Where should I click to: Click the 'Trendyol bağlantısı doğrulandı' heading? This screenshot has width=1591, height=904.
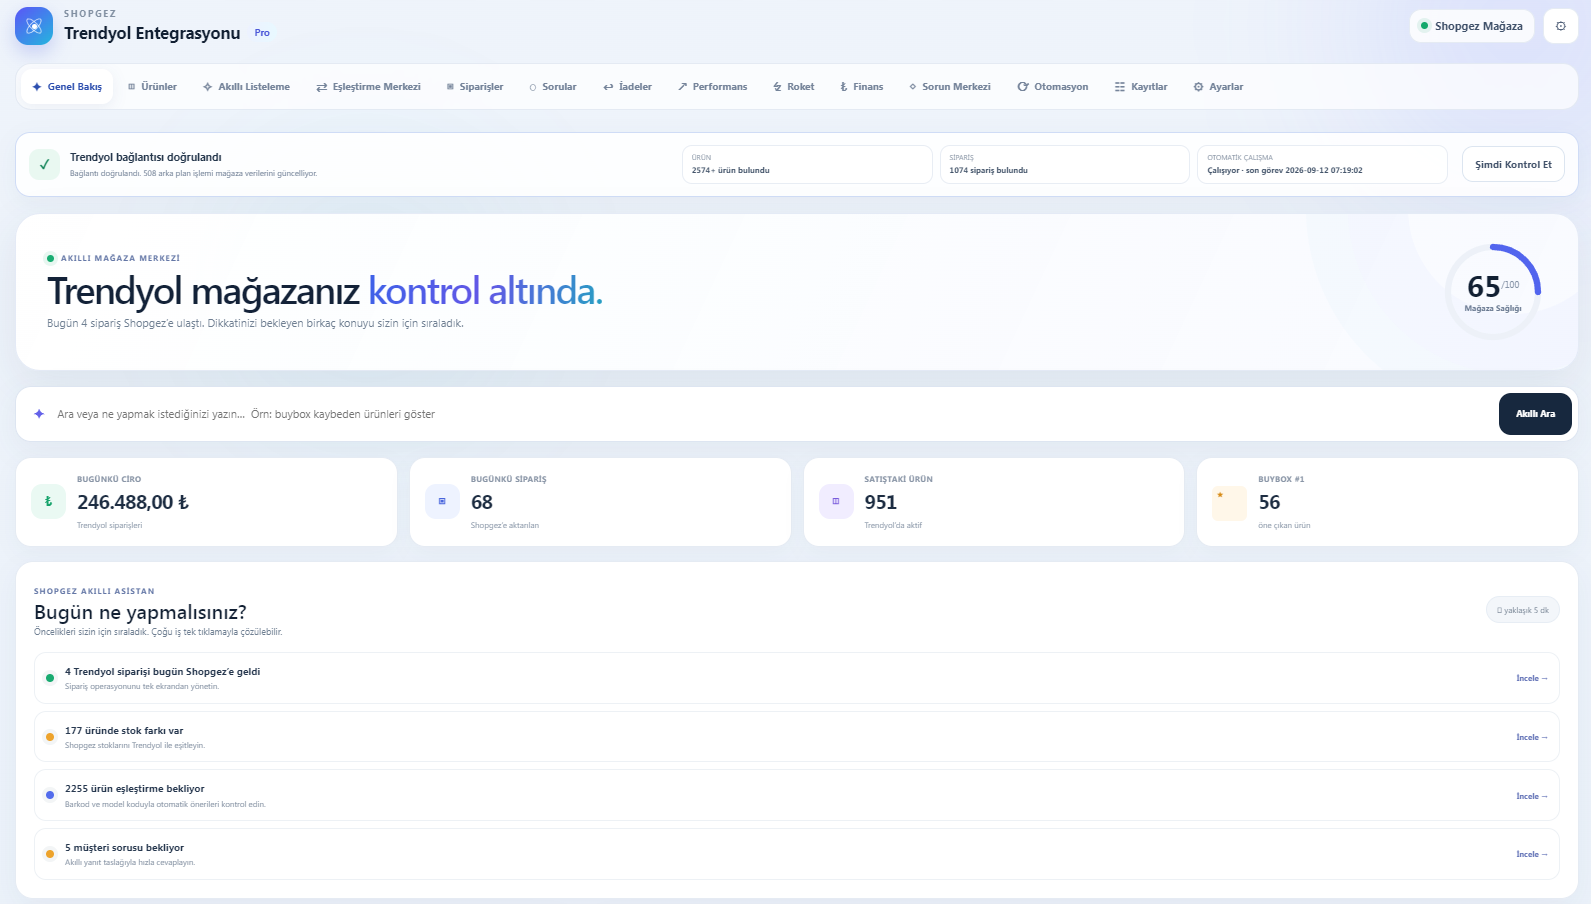146,157
